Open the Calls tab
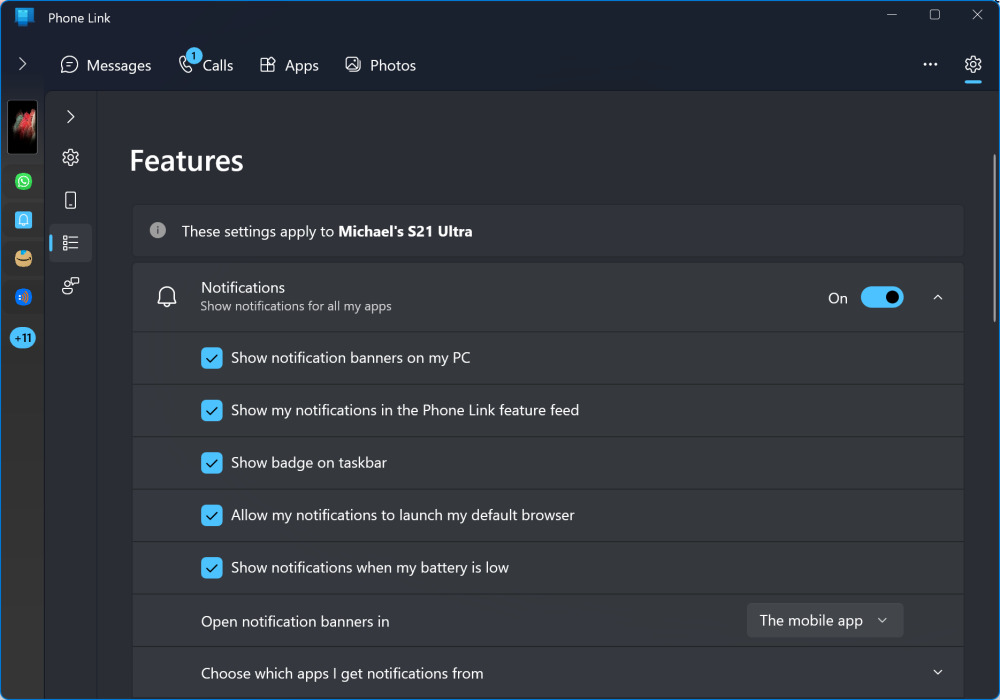 pyautogui.click(x=206, y=65)
